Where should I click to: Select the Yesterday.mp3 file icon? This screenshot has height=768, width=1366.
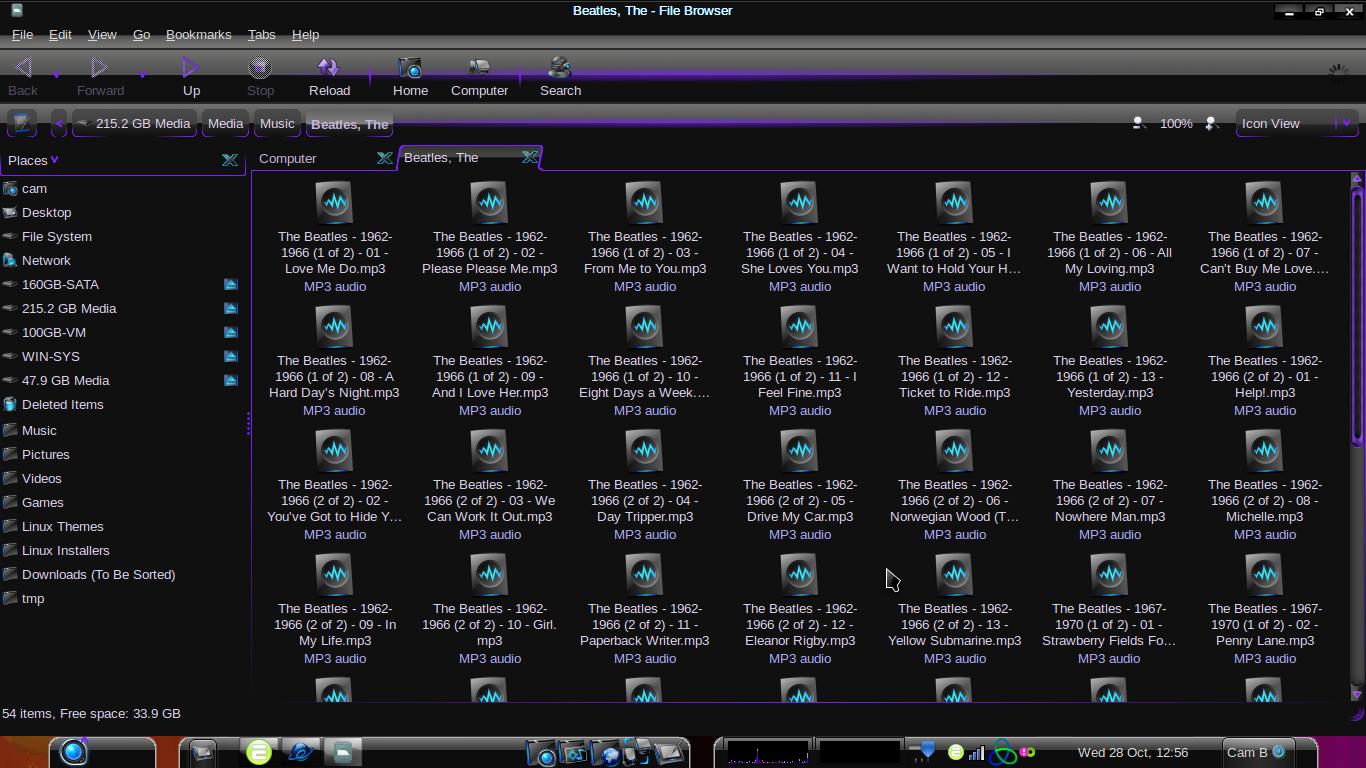point(1109,326)
